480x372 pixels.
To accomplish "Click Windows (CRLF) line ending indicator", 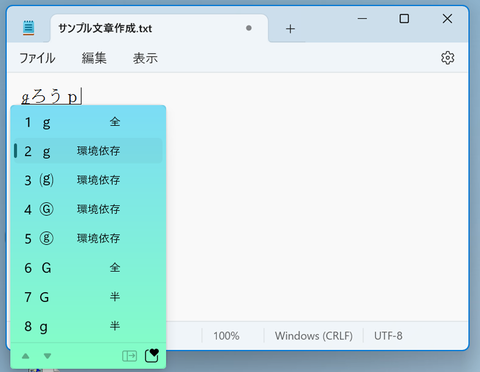I will 314,336.
